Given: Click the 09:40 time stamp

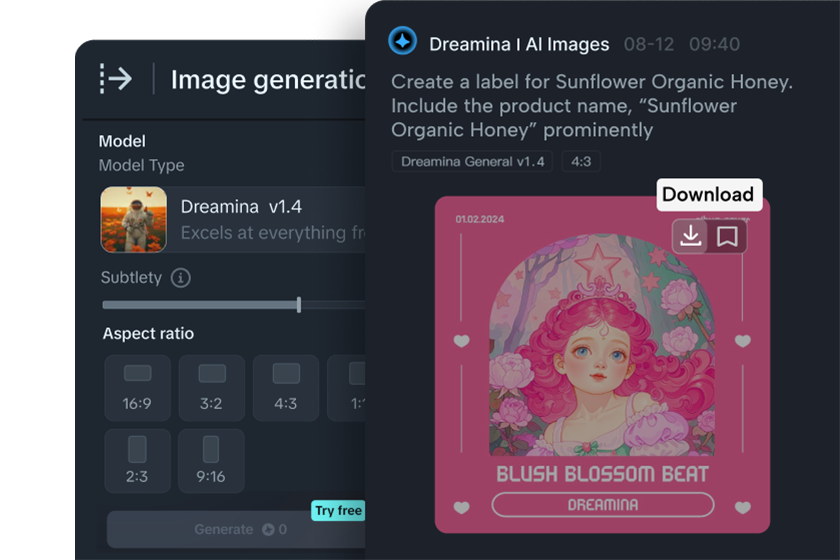Looking at the screenshot, I should pos(714,44).
